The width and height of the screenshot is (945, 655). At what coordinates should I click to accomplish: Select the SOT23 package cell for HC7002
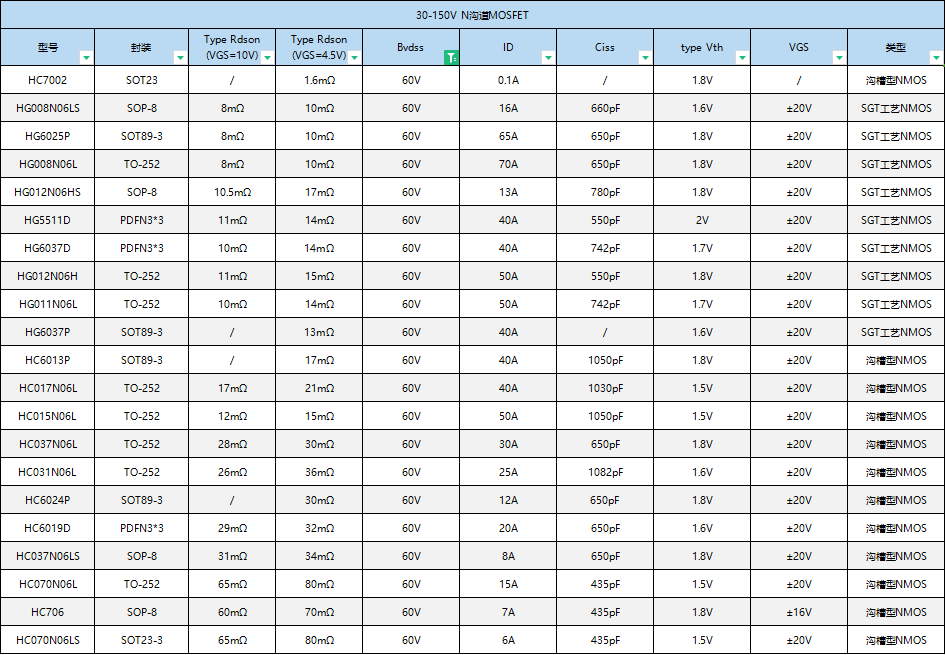[x=140, y=80]
